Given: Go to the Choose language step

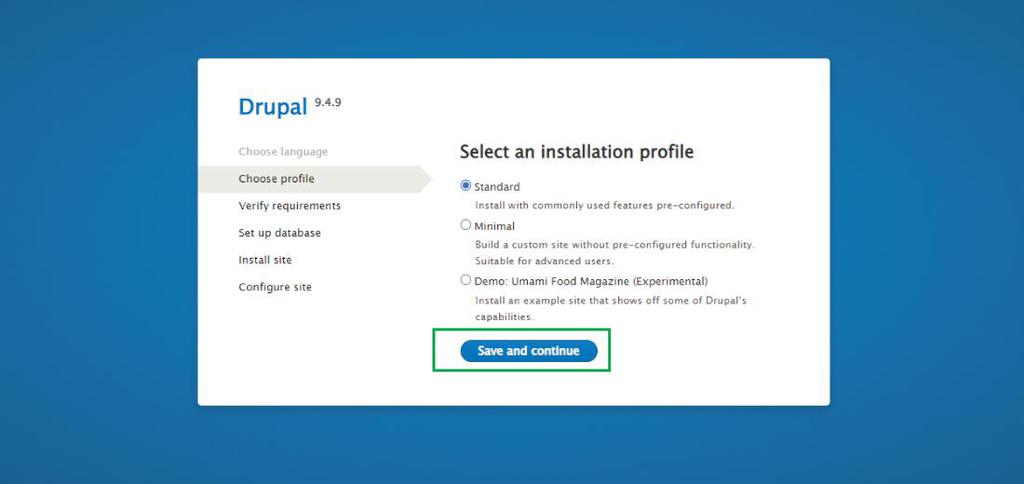Looking at the screenshot, I should point(283,152).
